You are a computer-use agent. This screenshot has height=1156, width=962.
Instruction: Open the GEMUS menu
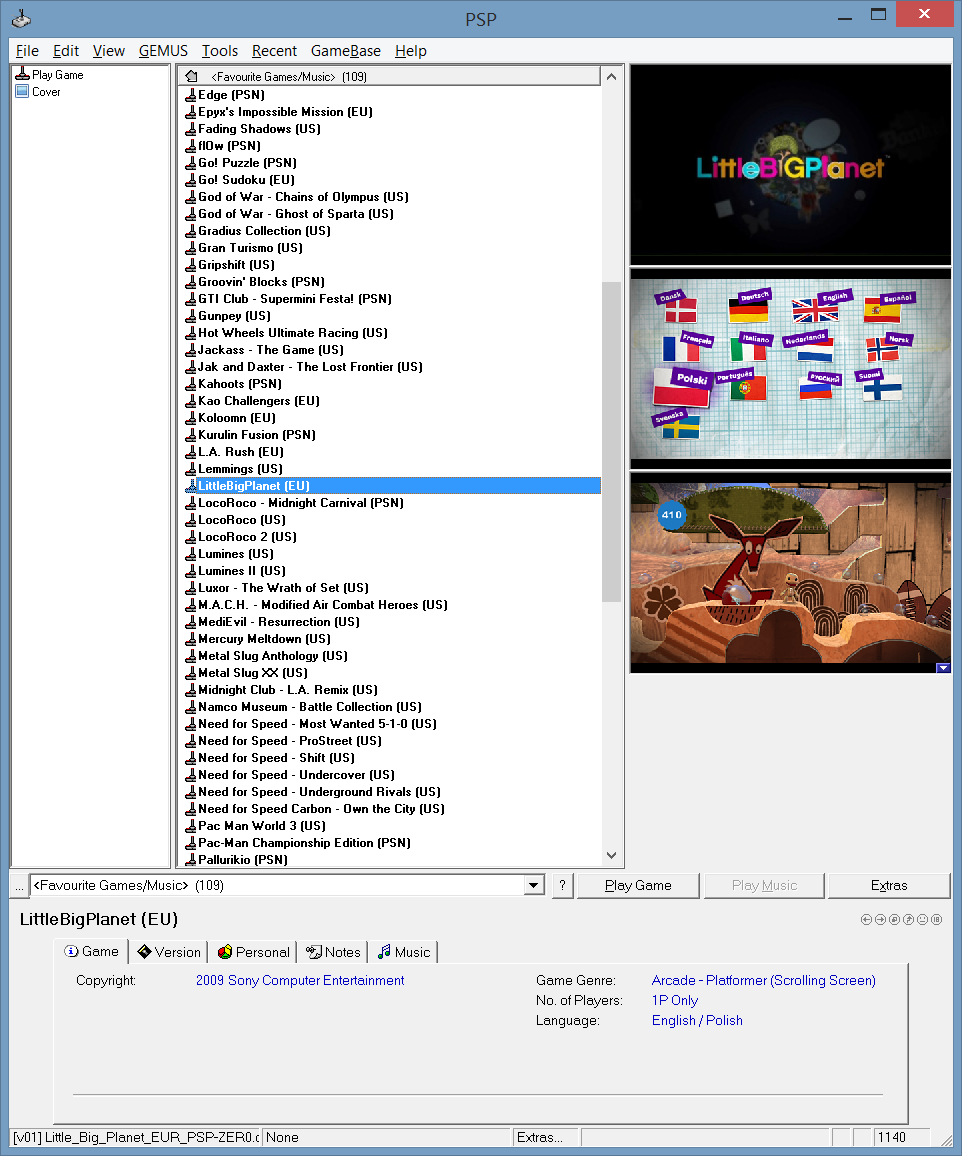(163, 51)
